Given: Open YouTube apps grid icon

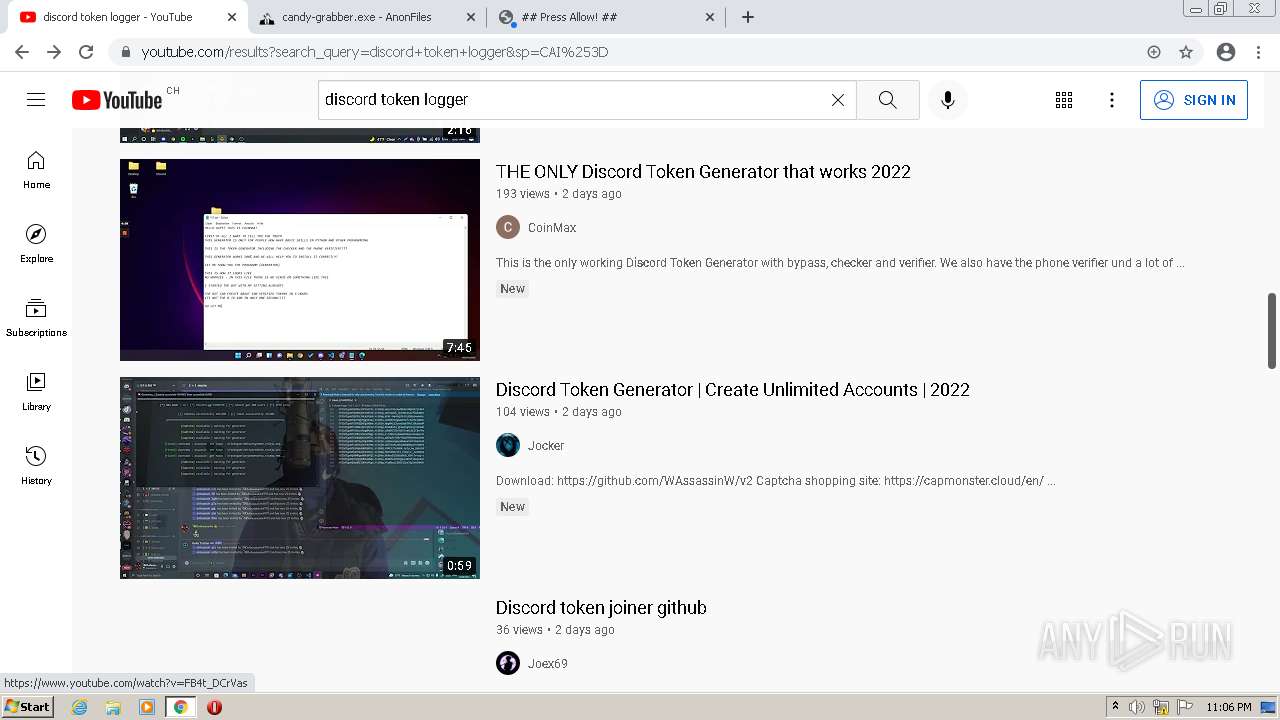Looking at the screenshot, I should (1064, 100).
